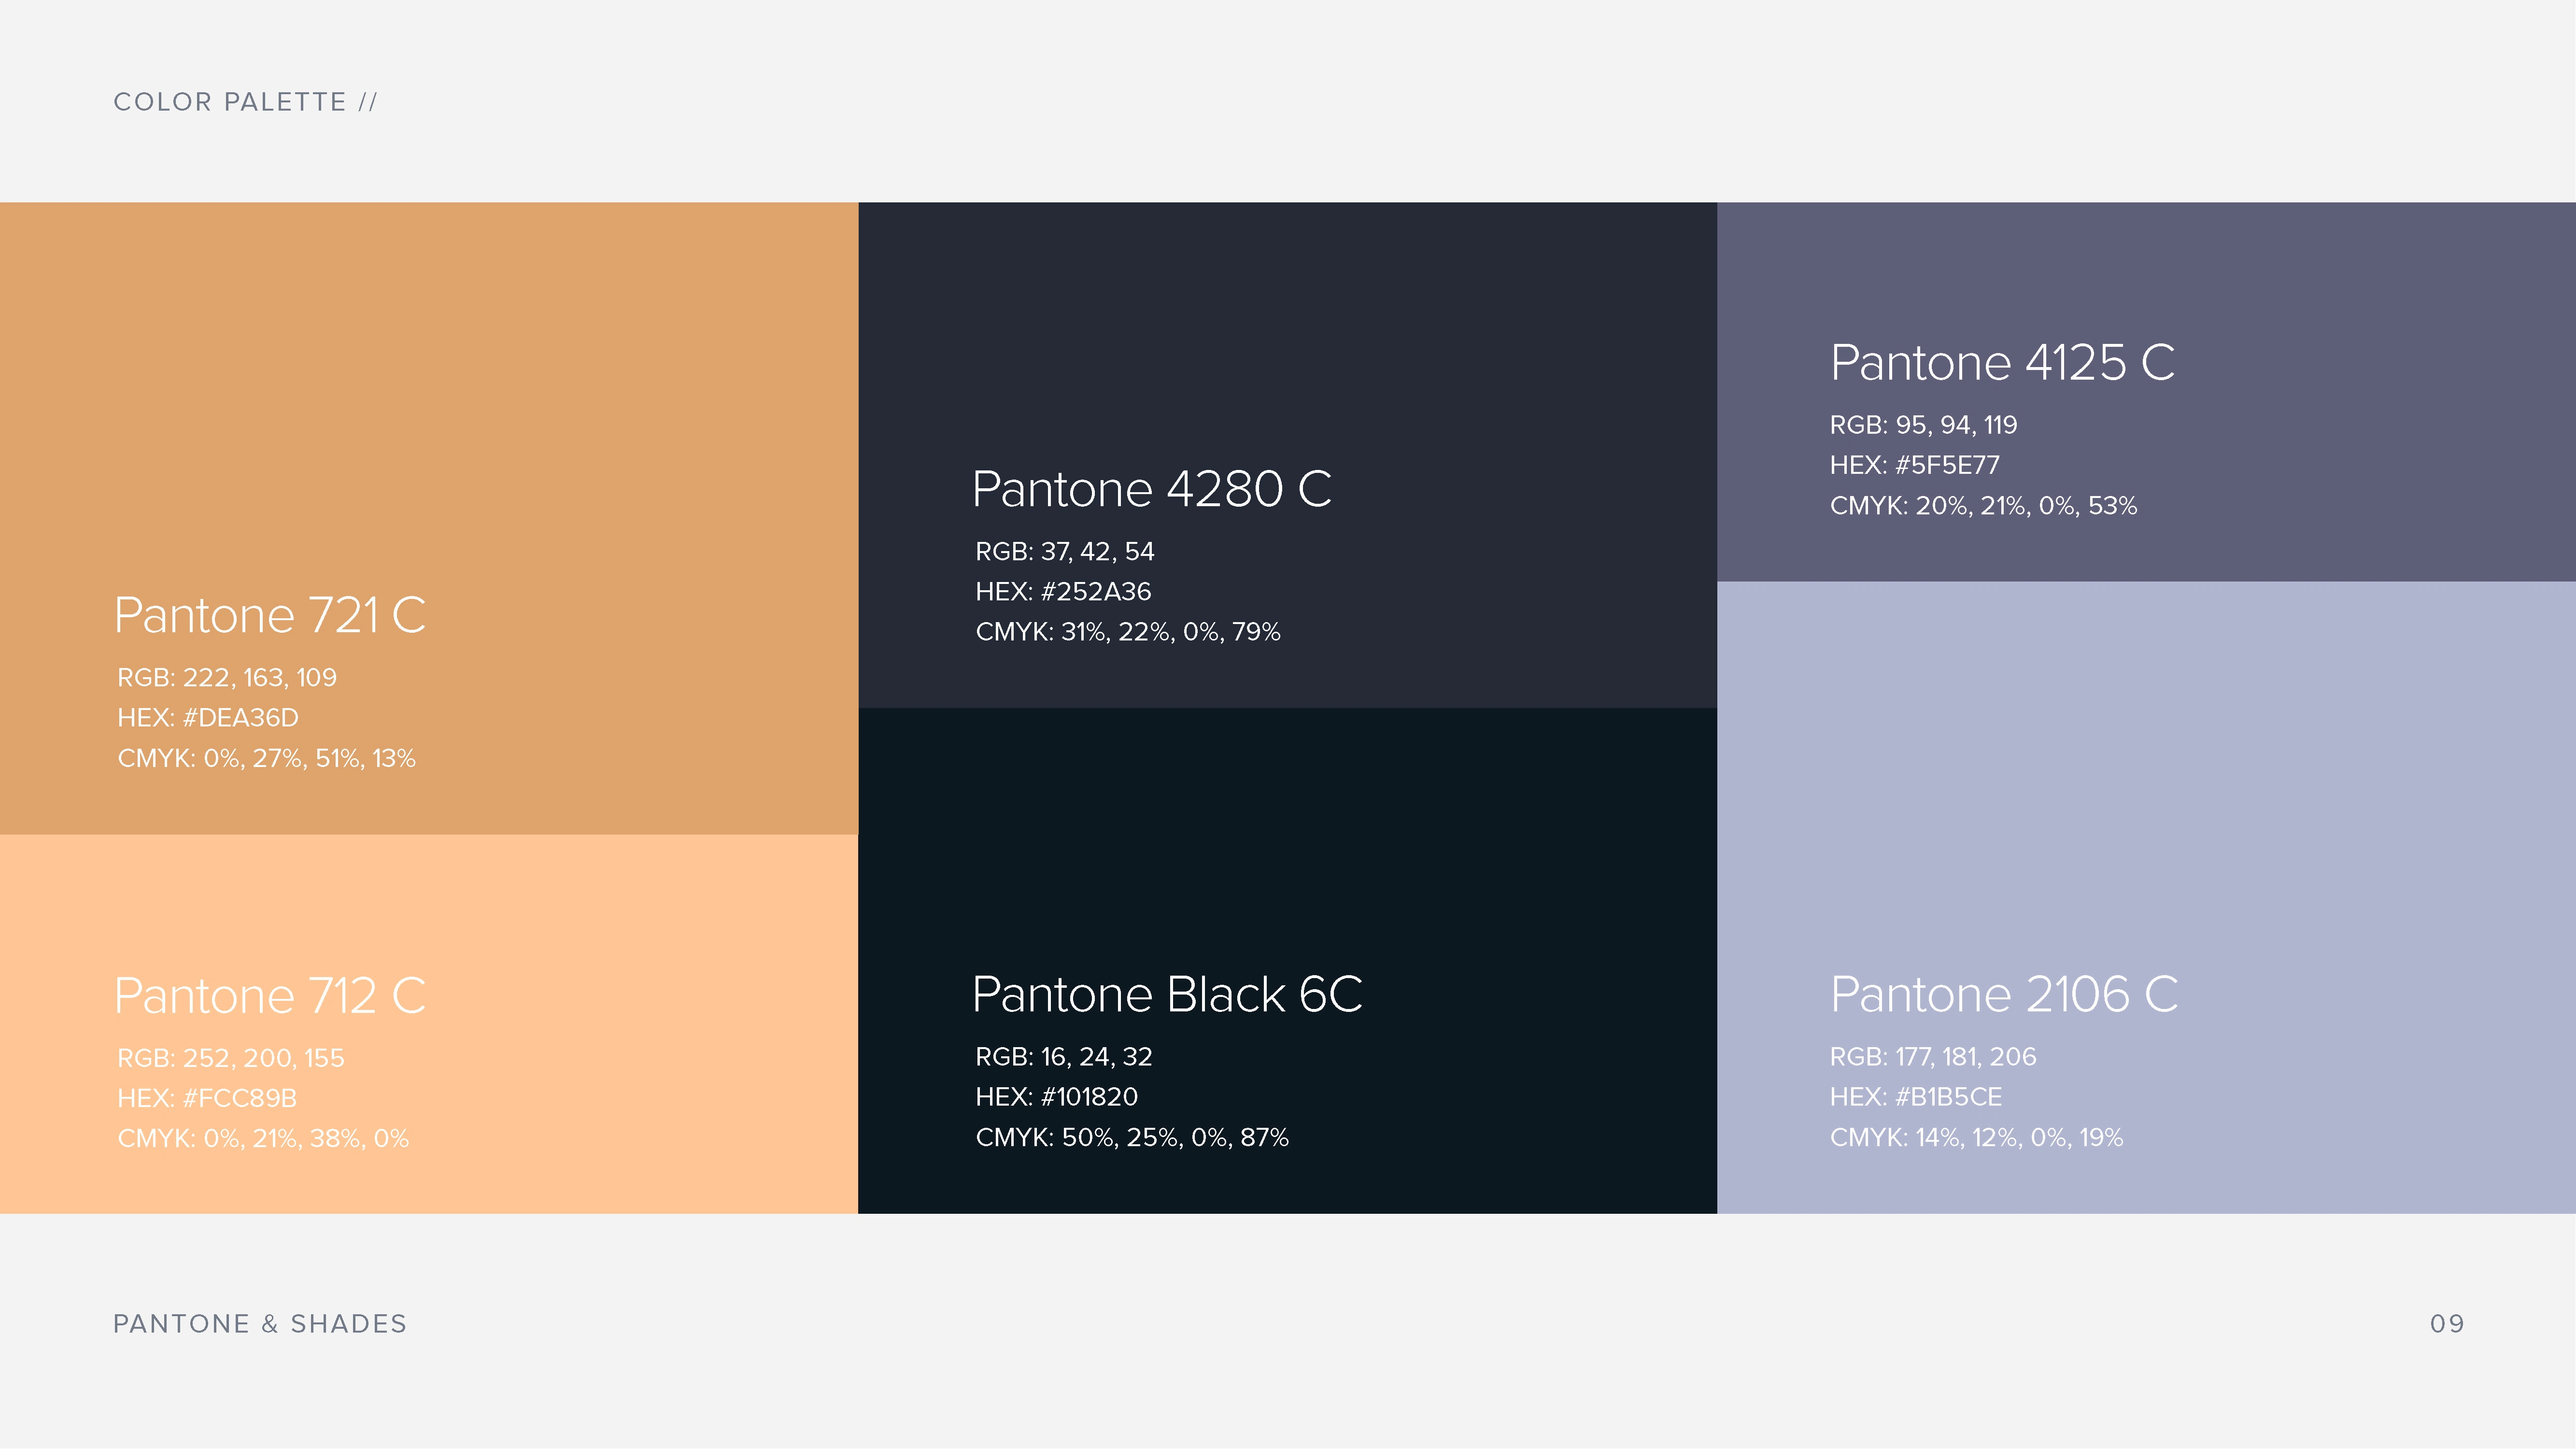This screenshot has height=1449, width=2576.
Task: Click the Pantone 4125 C title
Action: 2003,362
